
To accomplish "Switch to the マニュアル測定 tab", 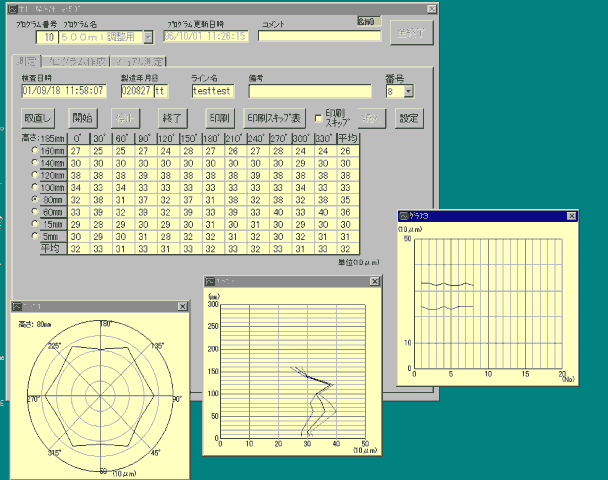I will (x=139, y=61).
